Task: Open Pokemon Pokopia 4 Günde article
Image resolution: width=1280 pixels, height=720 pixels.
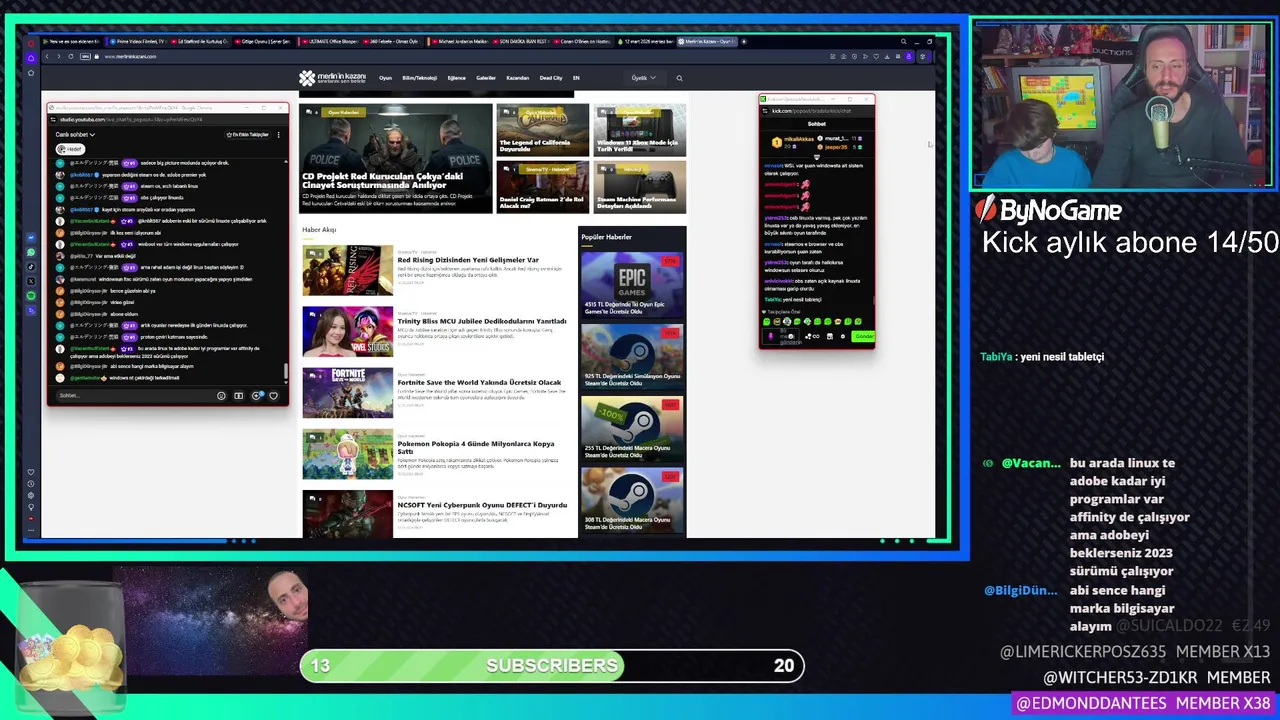Action: tap(475, 447)
